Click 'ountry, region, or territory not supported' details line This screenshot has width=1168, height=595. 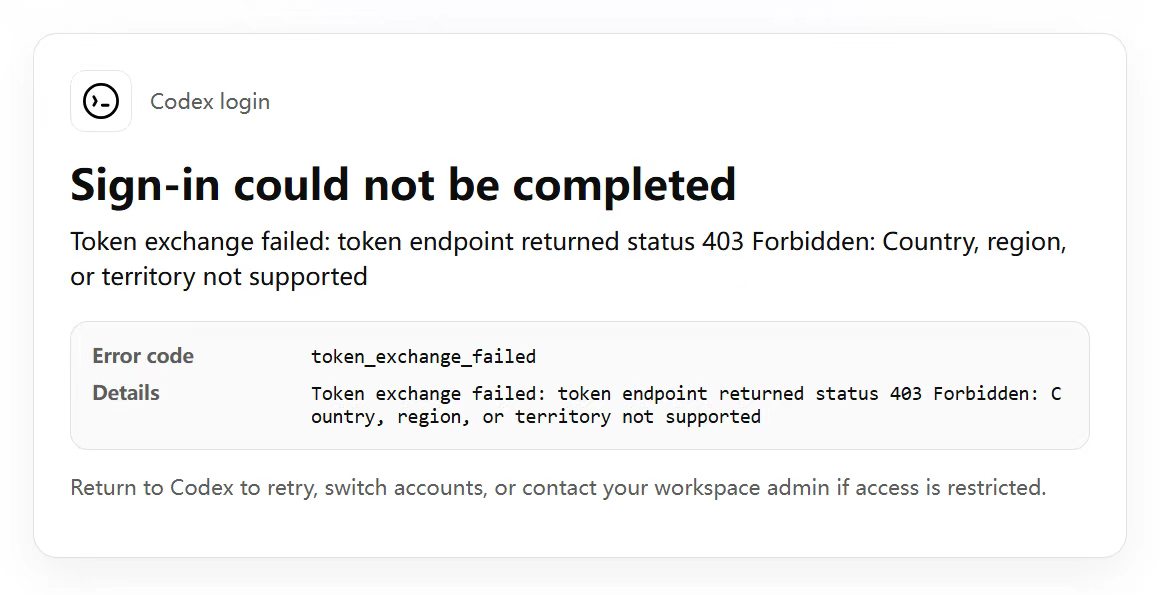pyautogui.click(x=536, y=416)
